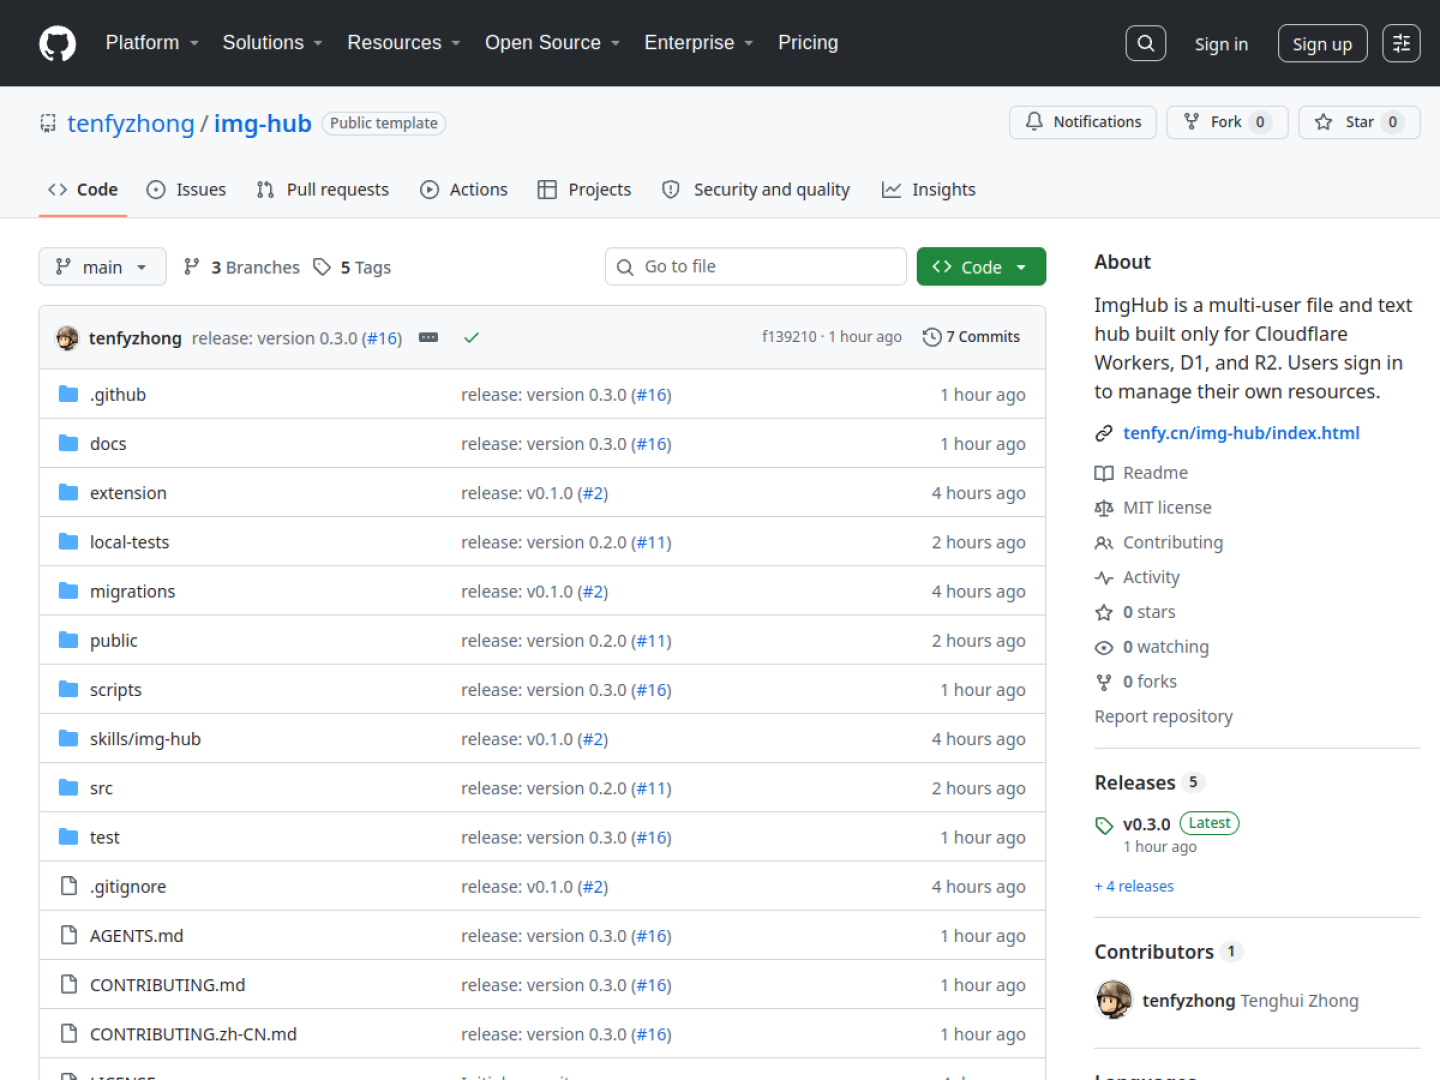The width and height of the screenshot is (1440, 1080).
Task: Click the extension folder icon
Action: 68,492
